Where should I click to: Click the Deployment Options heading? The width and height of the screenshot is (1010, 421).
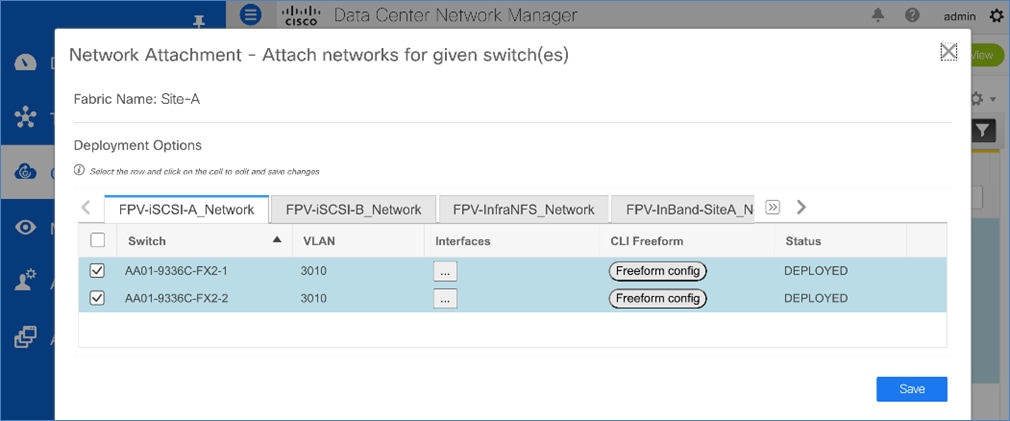tap(138, 145)
